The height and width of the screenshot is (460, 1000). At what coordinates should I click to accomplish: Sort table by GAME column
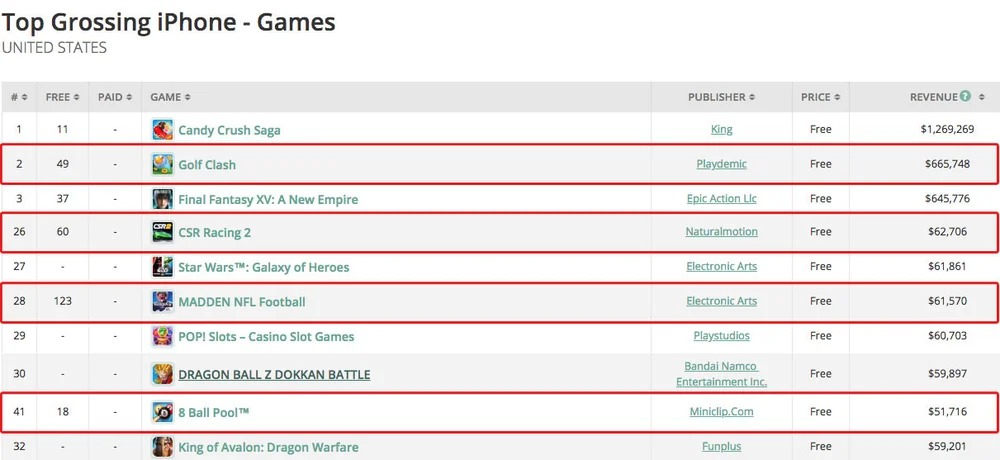point(170,97)
